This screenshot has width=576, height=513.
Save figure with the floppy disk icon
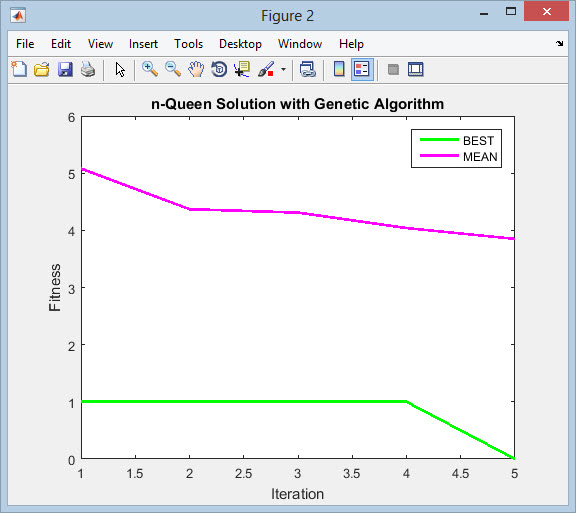[x=65, y=69]
